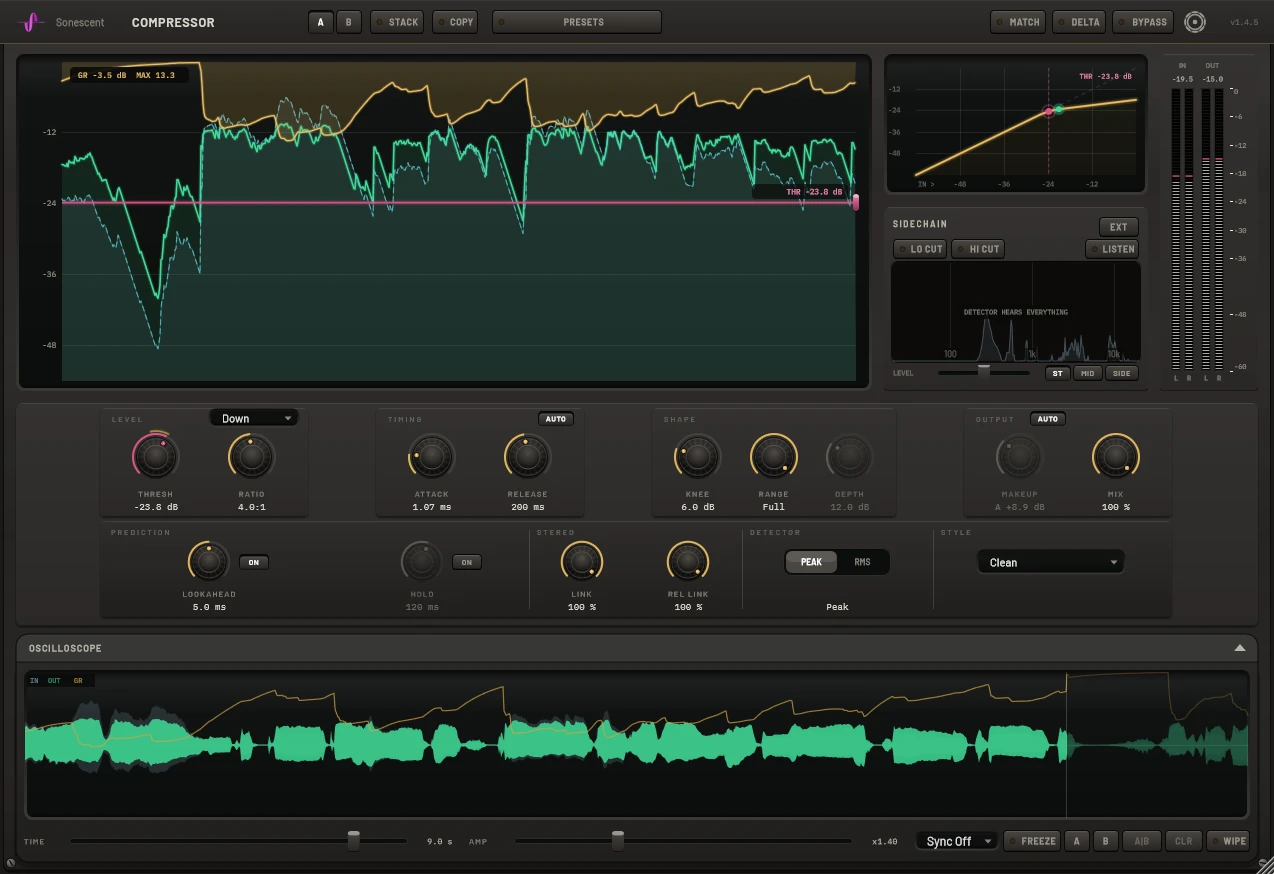Click the LOOKAHEAD knob
Image resolution: width=1274 pixels, height=874 pixels.
(x=209, y=562)
